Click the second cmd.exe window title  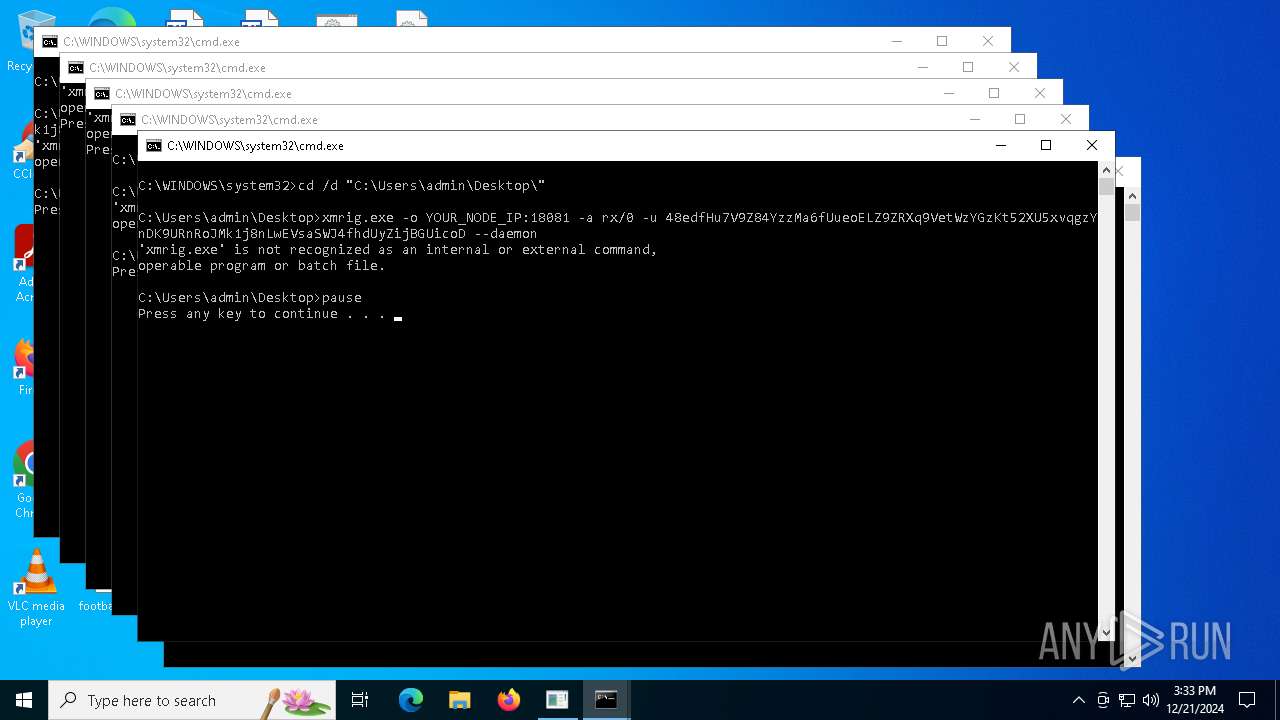click(x=177, y=68)
